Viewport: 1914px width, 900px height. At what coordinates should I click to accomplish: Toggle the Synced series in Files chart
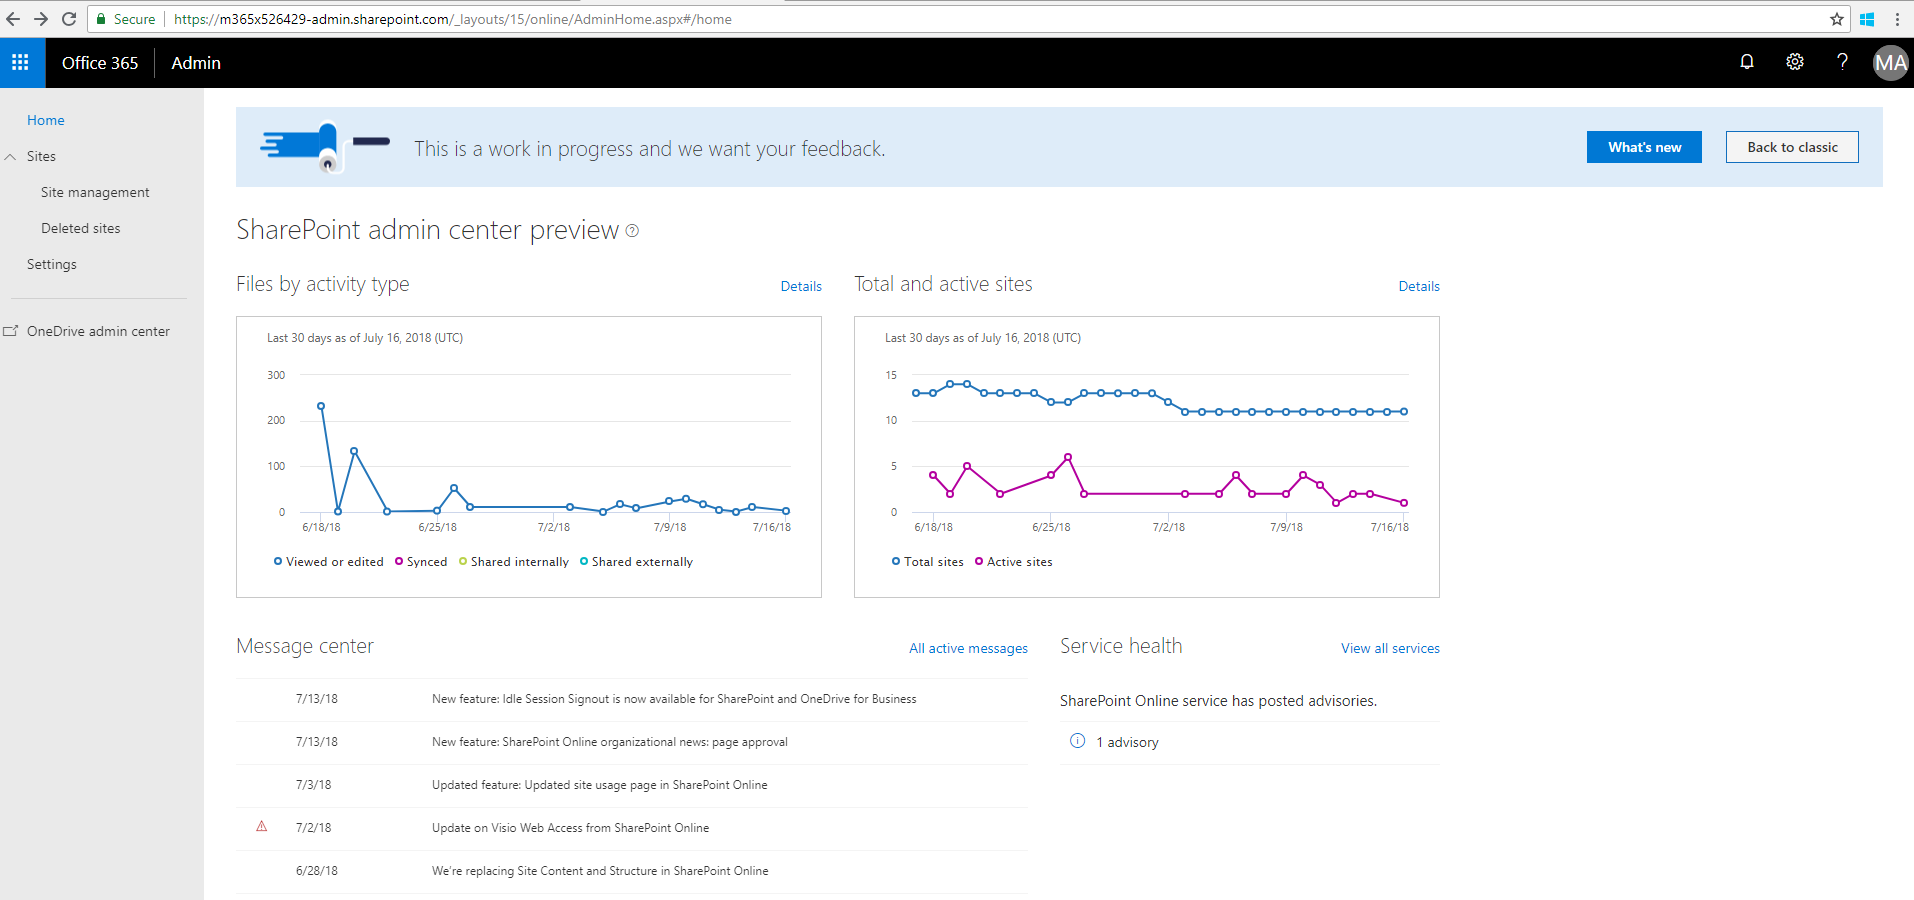click(x=420, y=561)
